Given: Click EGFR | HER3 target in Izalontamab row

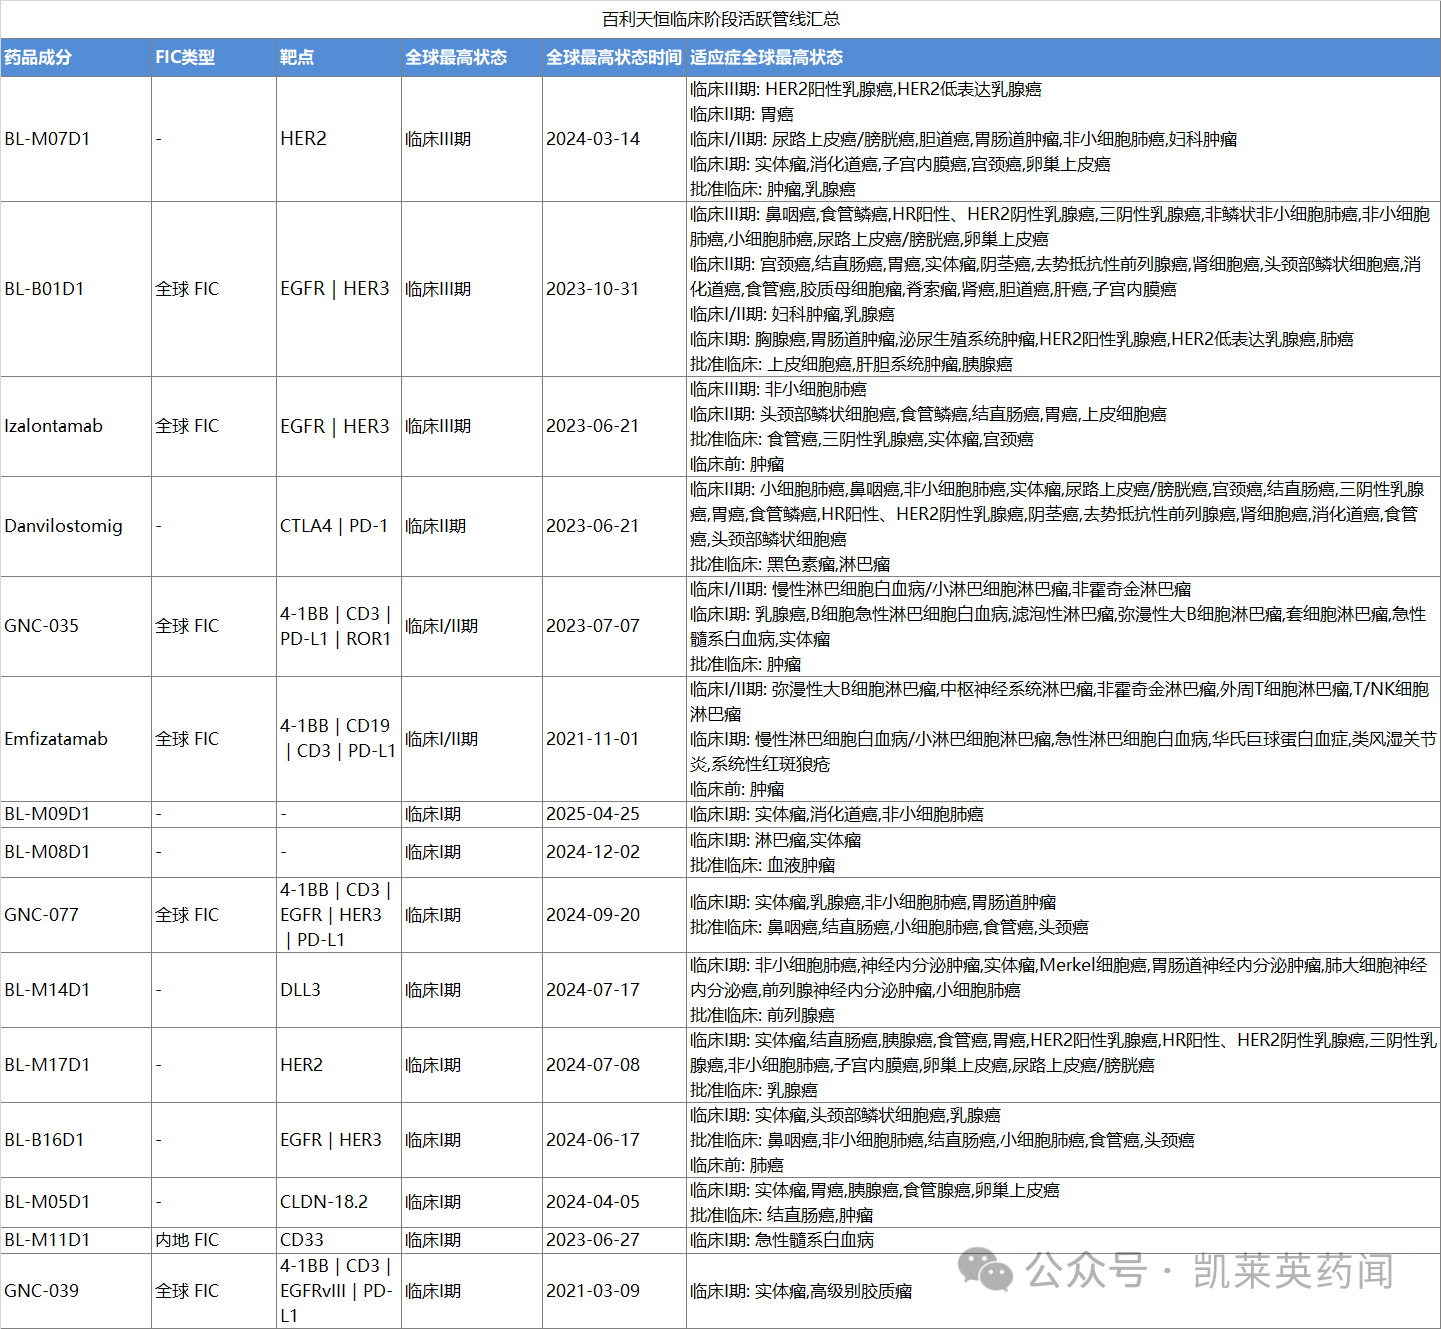Looking at the screenshot, I should click(x=335, y=426).
